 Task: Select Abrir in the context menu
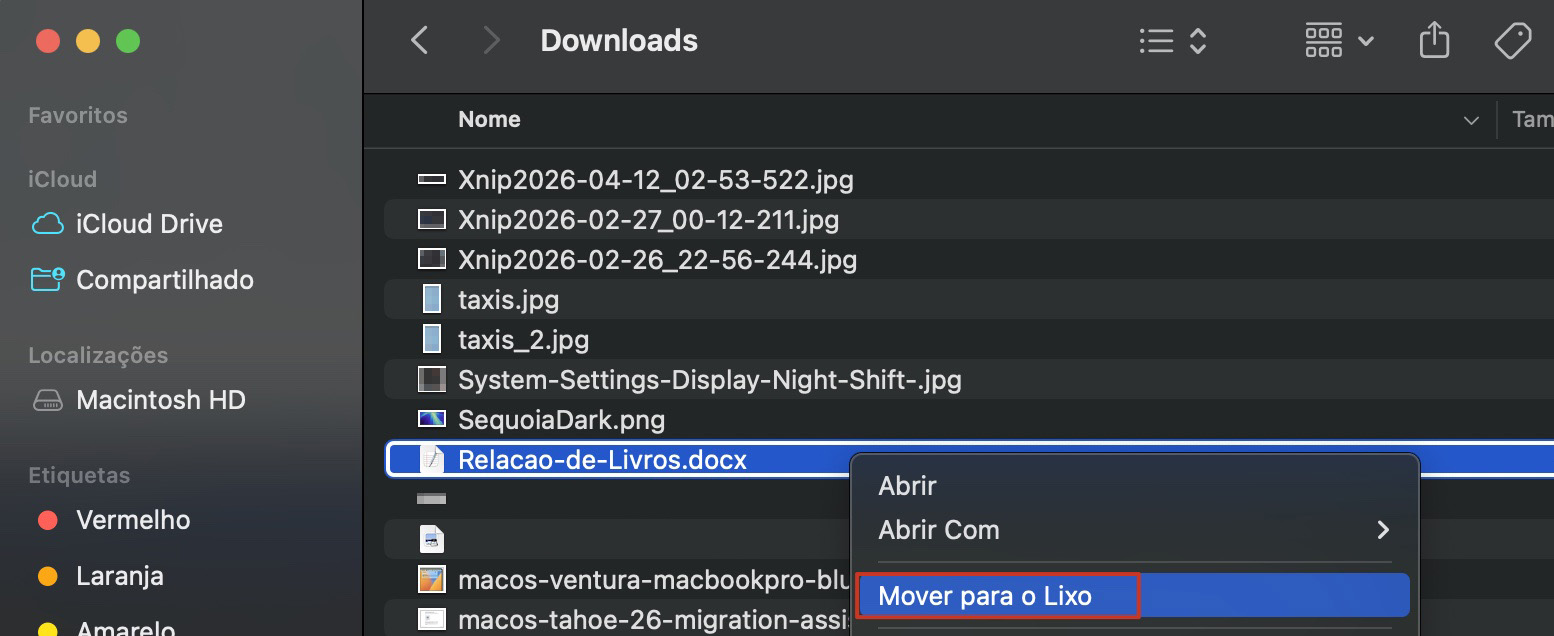(907, 486)
